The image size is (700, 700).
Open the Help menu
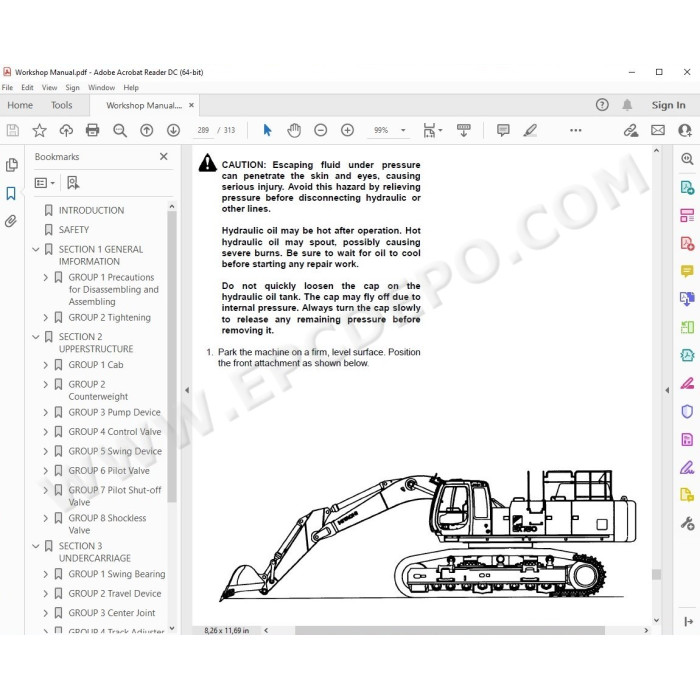coord(131,88)
